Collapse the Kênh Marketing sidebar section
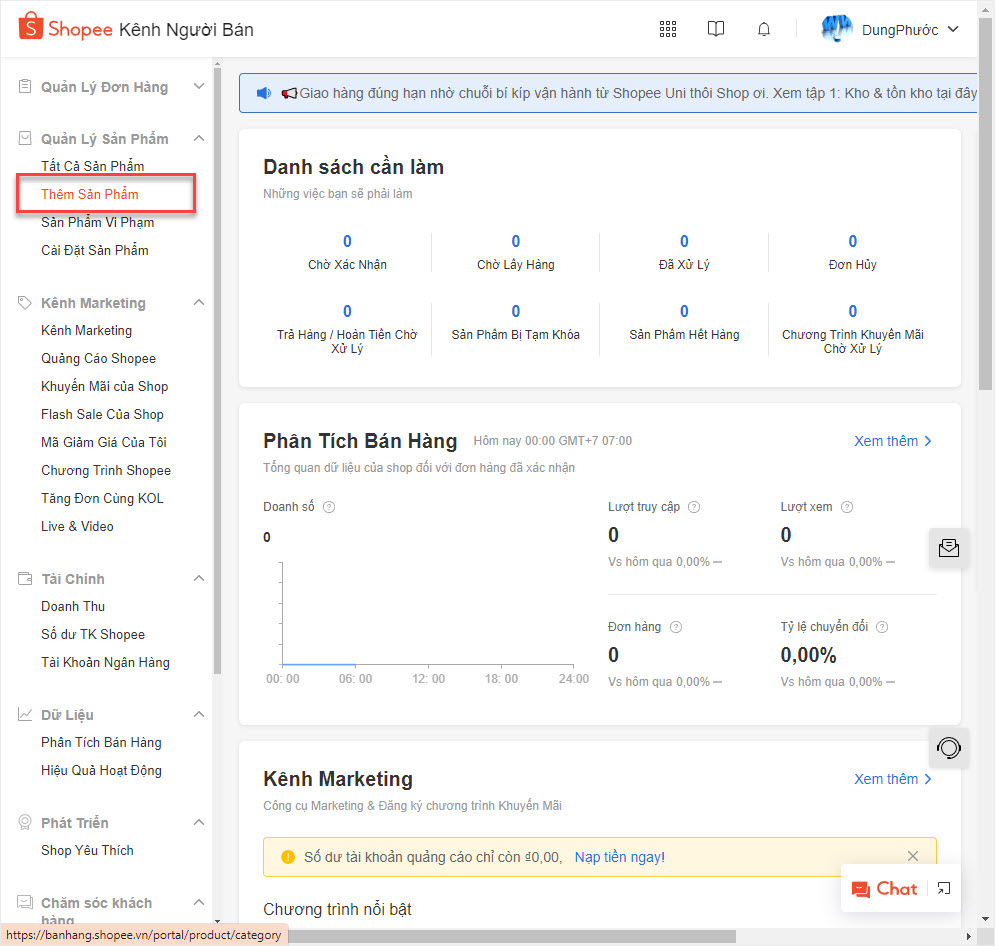The width and height of the screenshot is (995, 946). [198, 303]
